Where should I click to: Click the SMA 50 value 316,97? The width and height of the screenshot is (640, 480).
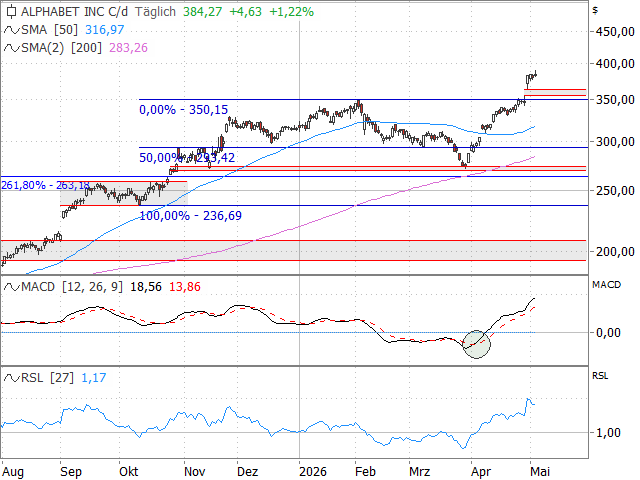(104, 30)
